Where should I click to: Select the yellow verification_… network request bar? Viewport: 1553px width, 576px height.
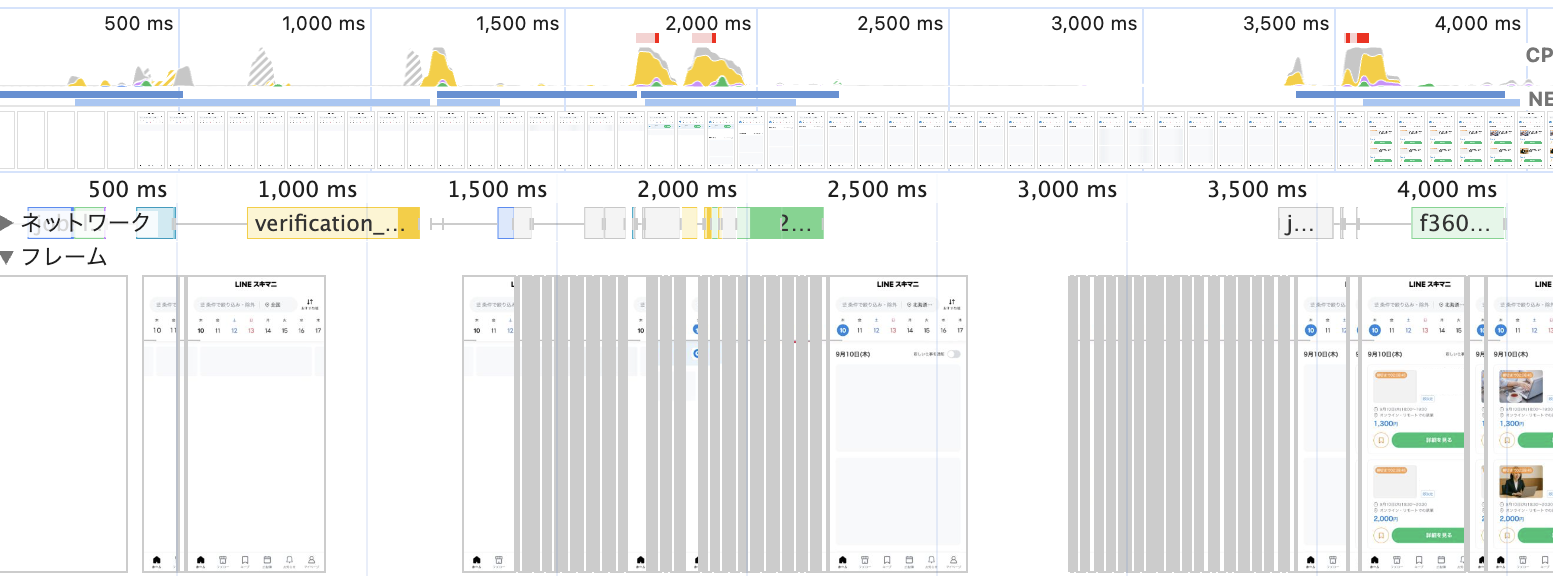(x=333, y=224)
